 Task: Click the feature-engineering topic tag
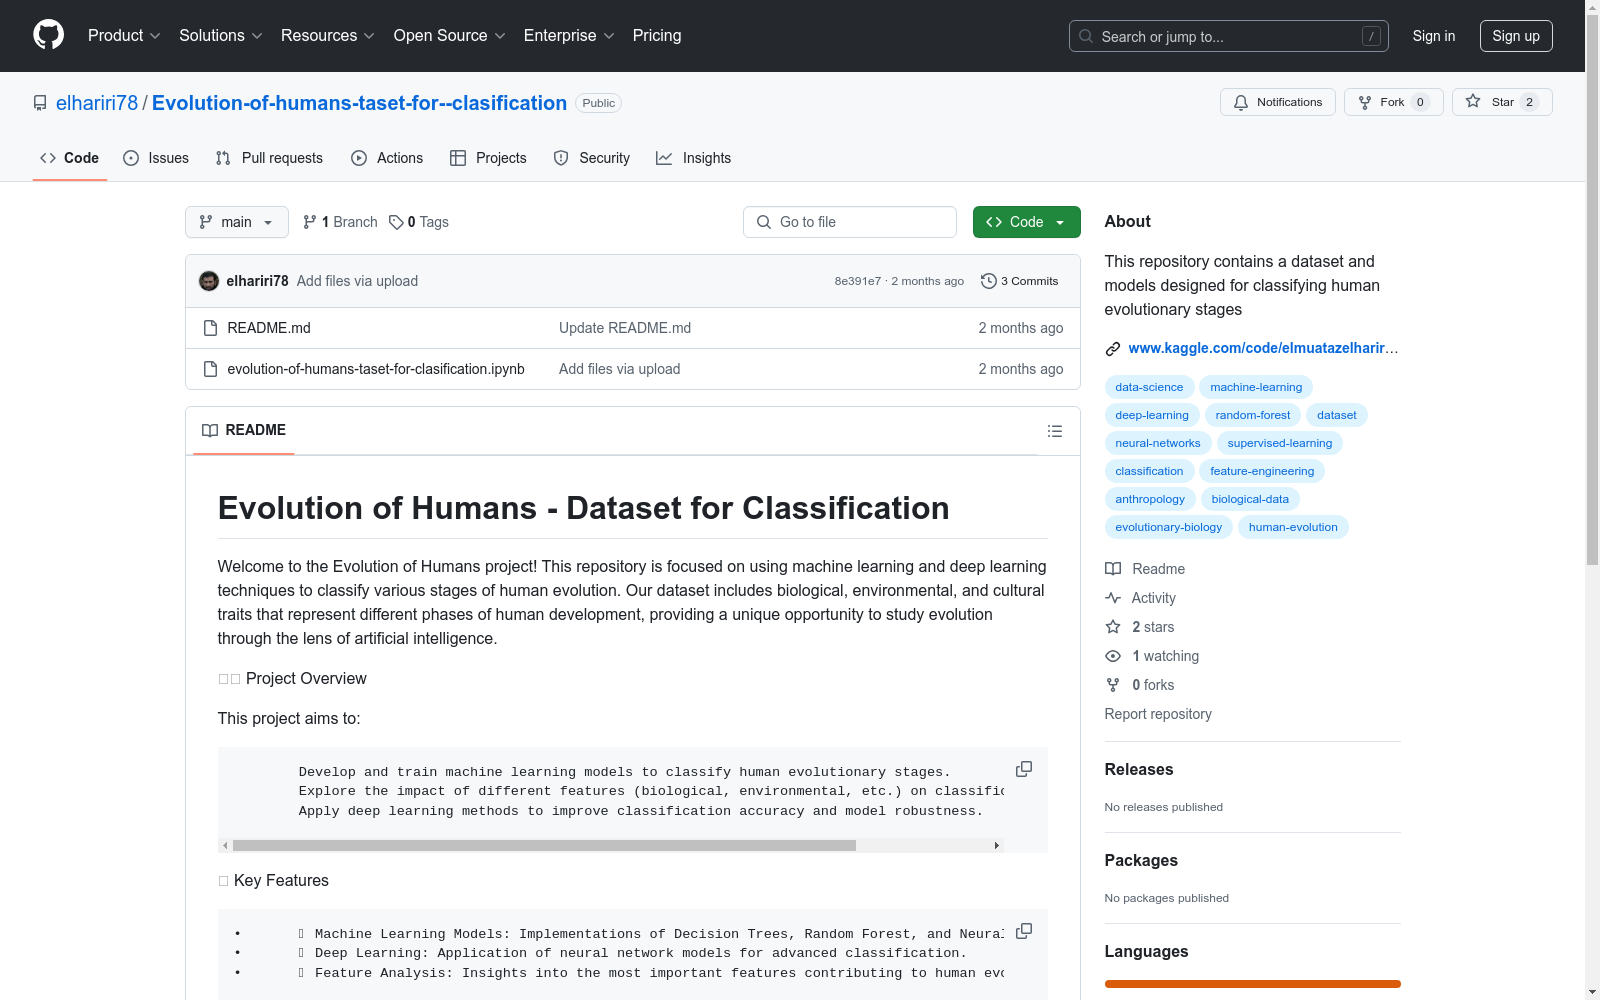(x=1262, y=471)
